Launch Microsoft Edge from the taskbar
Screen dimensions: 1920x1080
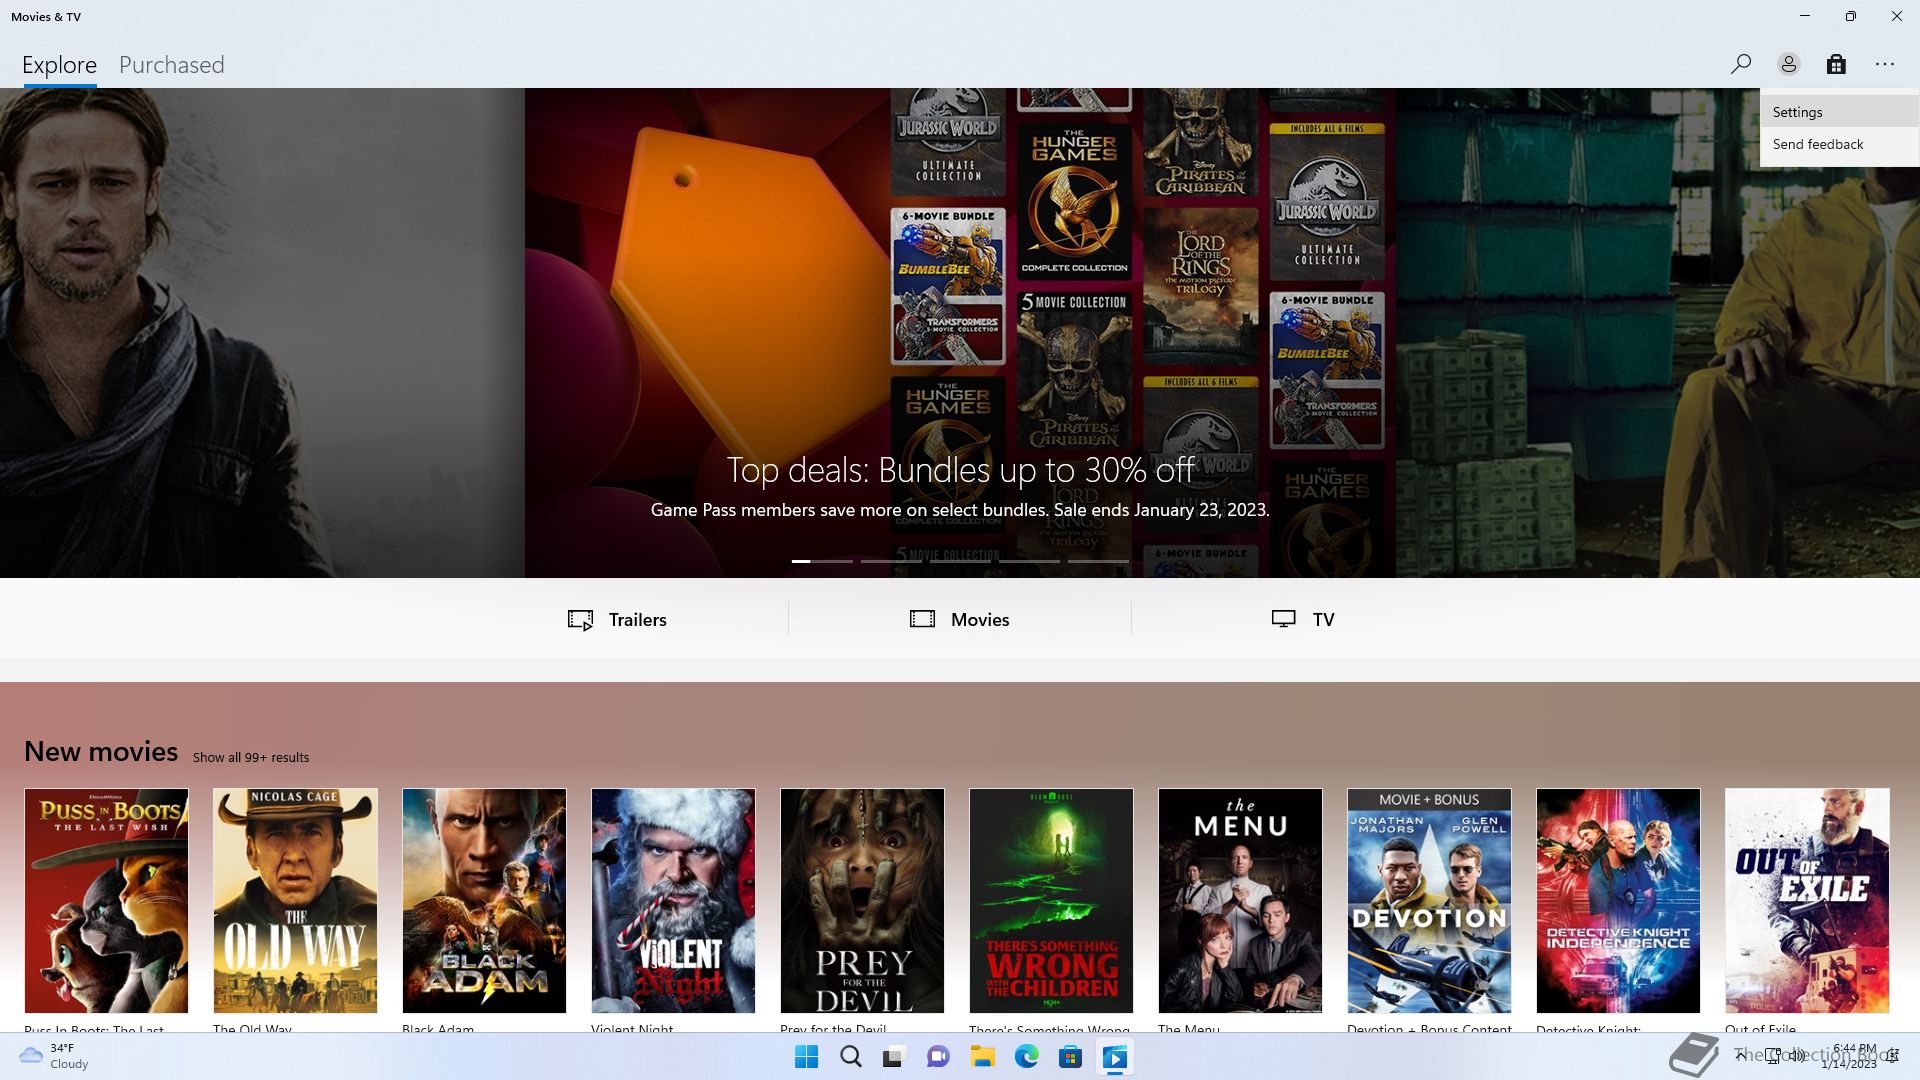[1026, 1057]
